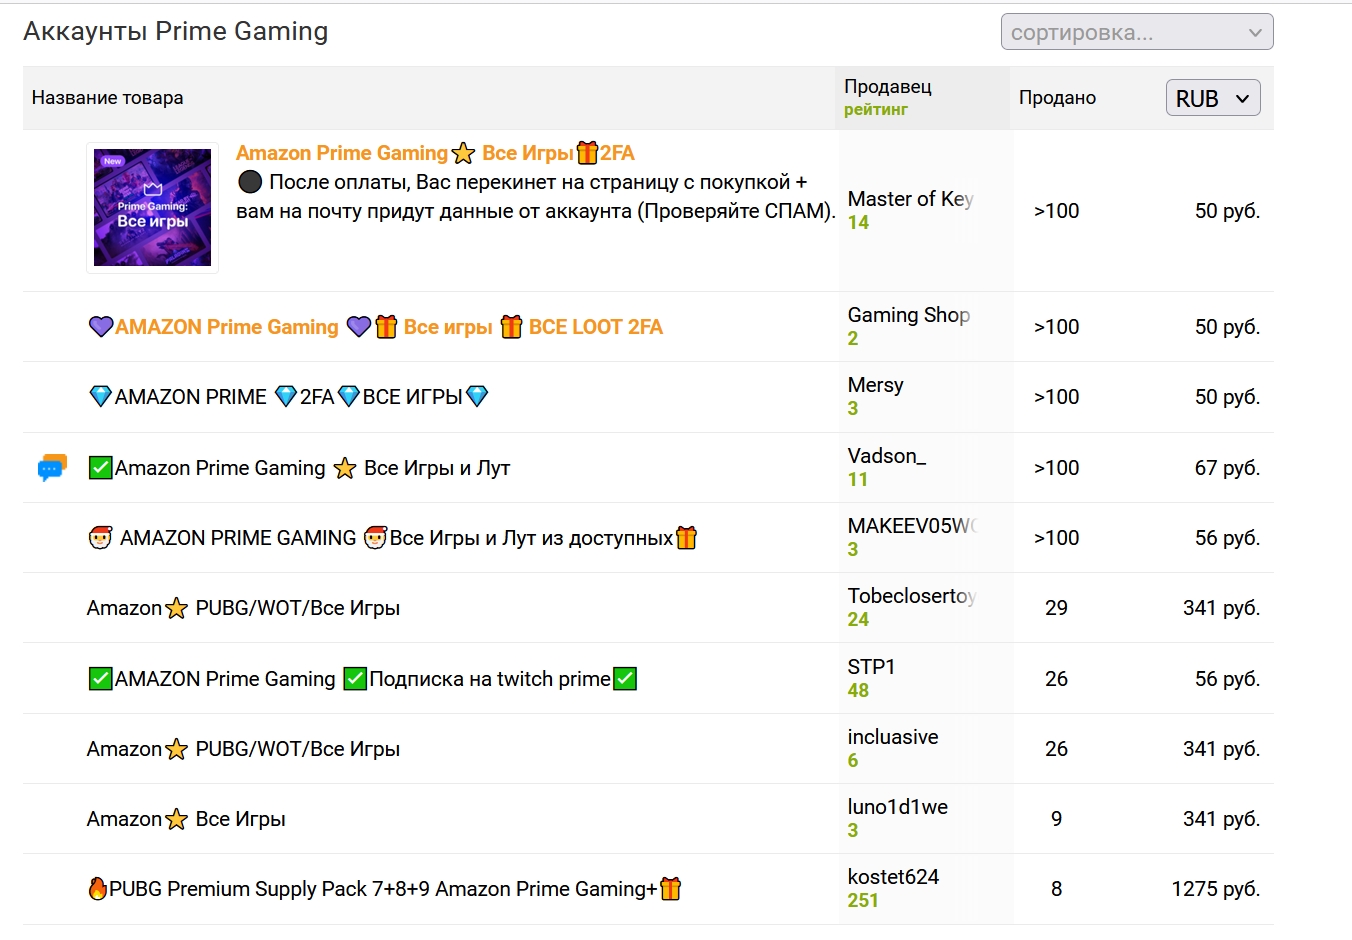Click the black circle icon before После оплаты

[x=250, y=182]
